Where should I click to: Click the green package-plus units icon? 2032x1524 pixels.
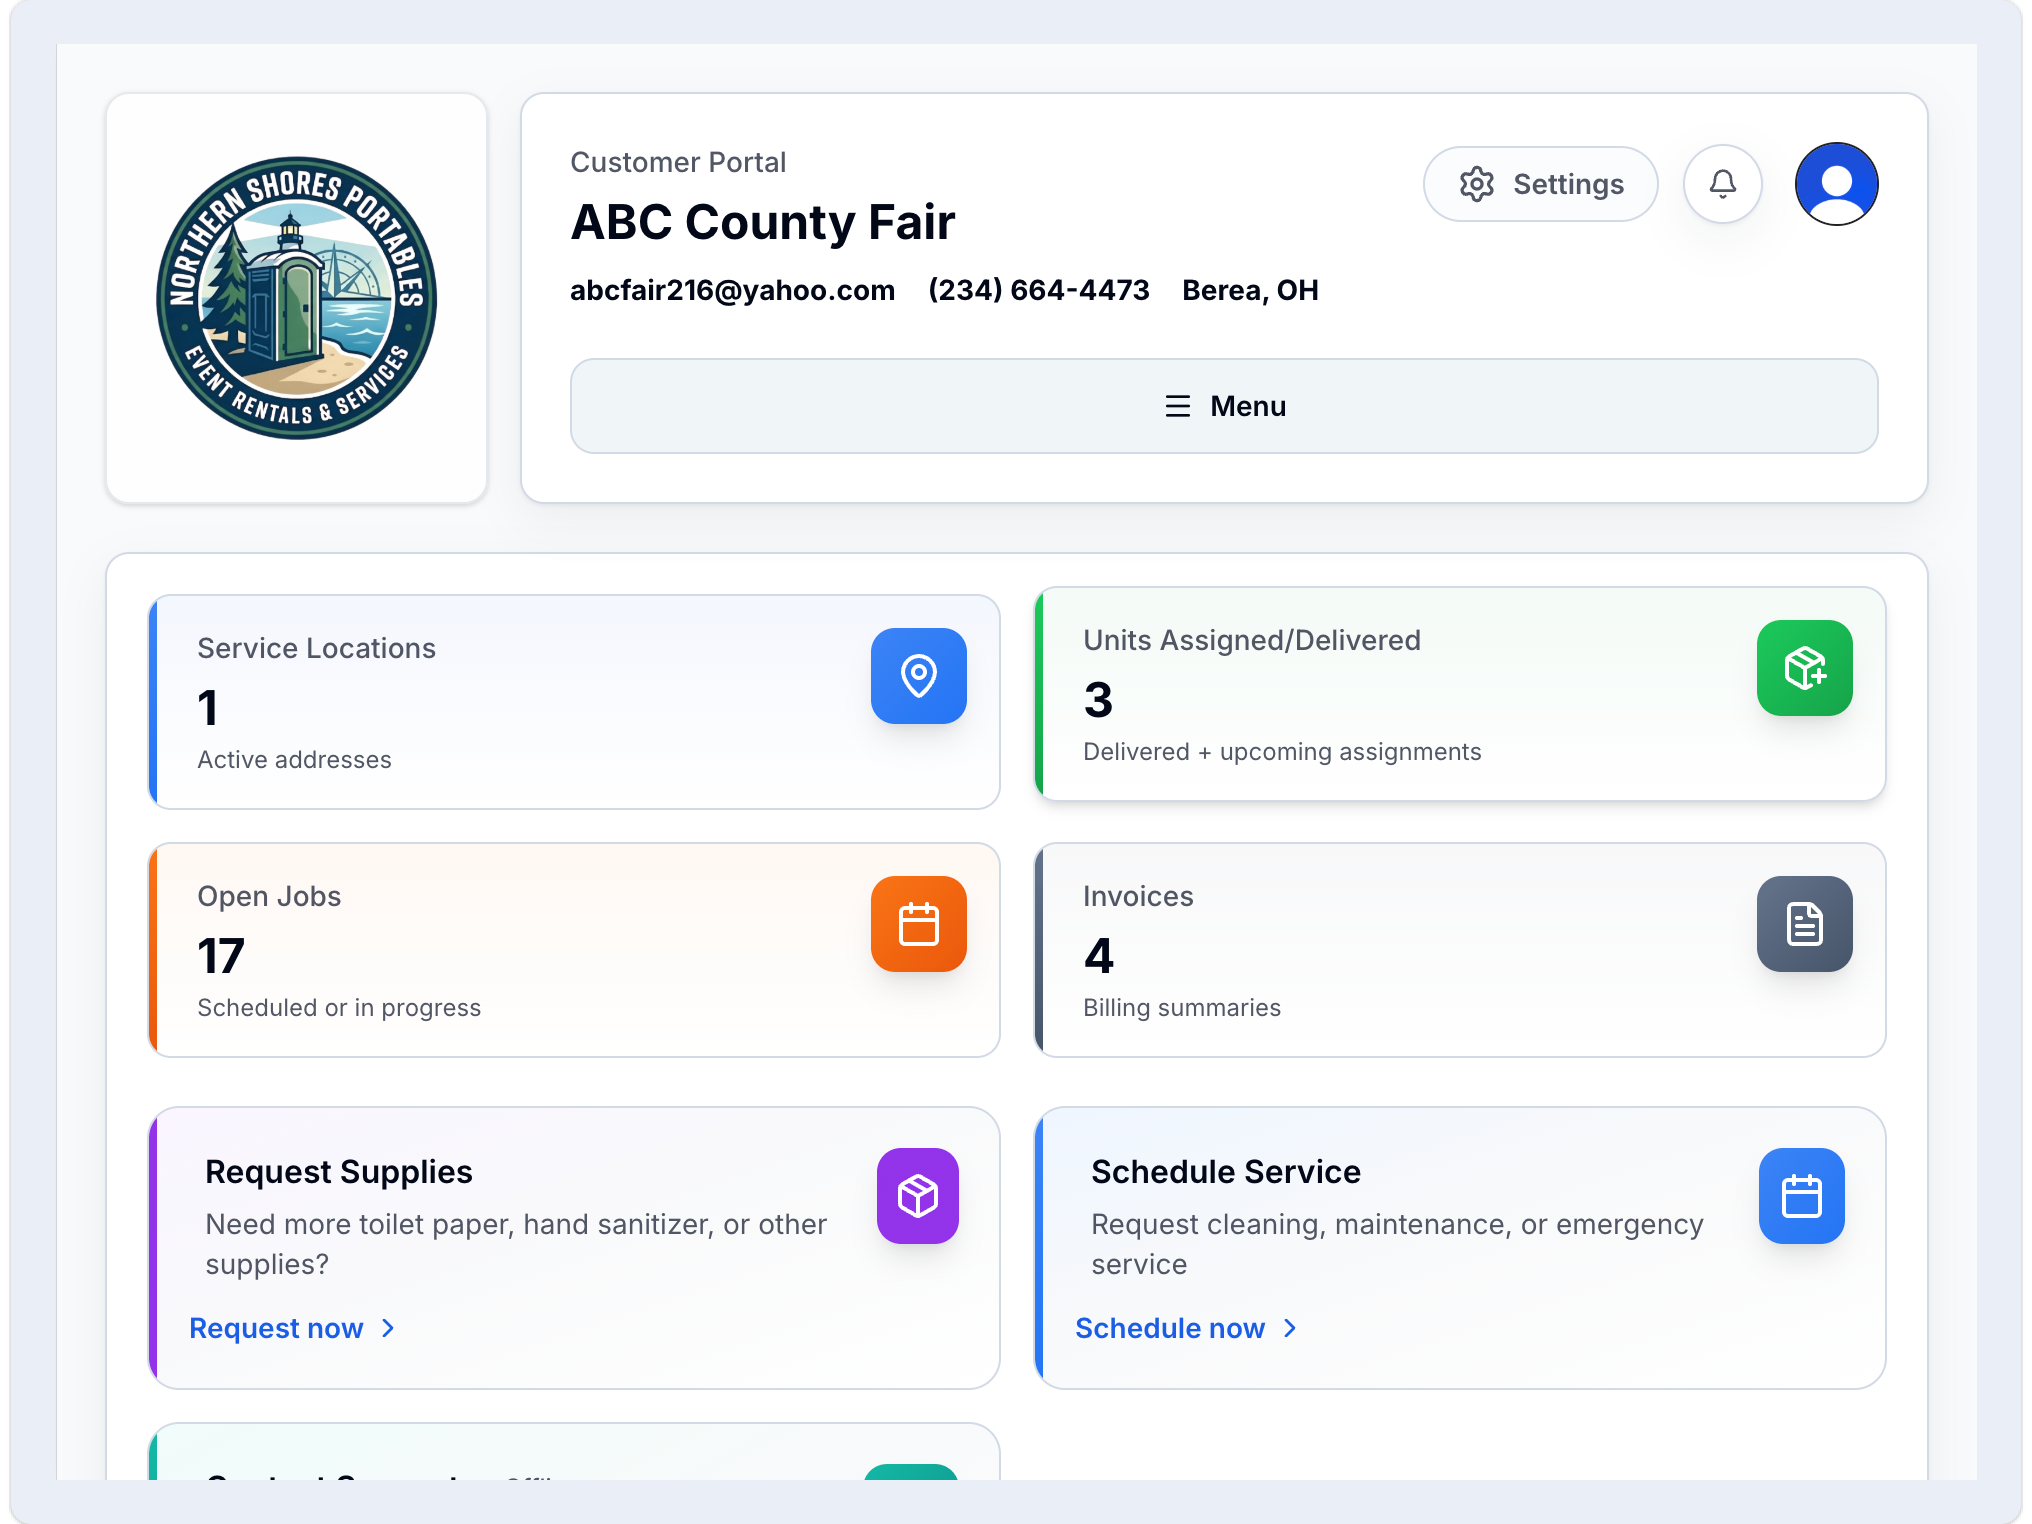(1804, 668)
